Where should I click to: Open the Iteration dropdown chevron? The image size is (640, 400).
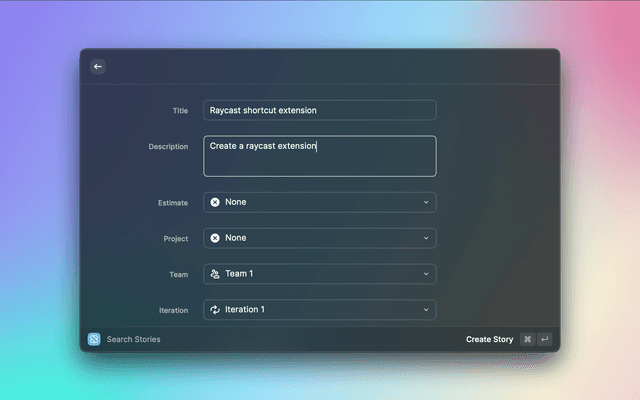425,310
